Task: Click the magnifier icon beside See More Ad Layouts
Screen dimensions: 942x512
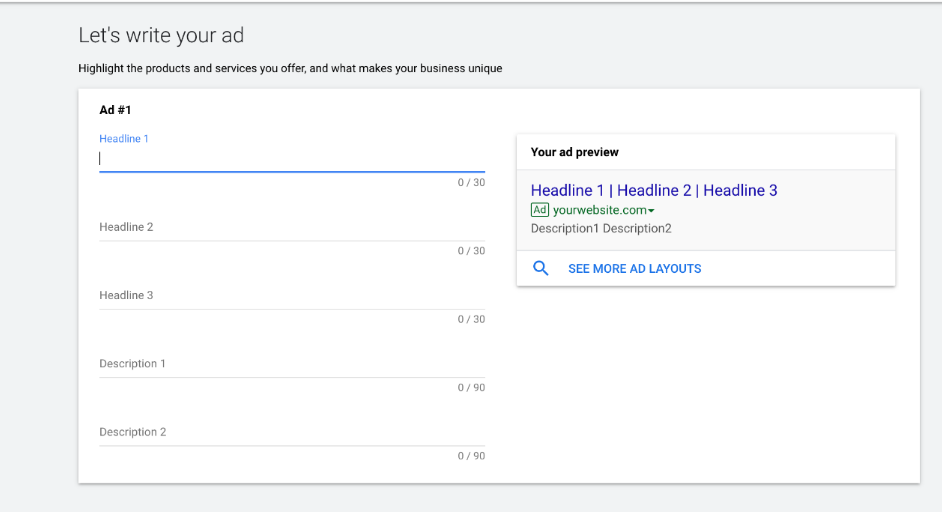Action: coord(541,268)
